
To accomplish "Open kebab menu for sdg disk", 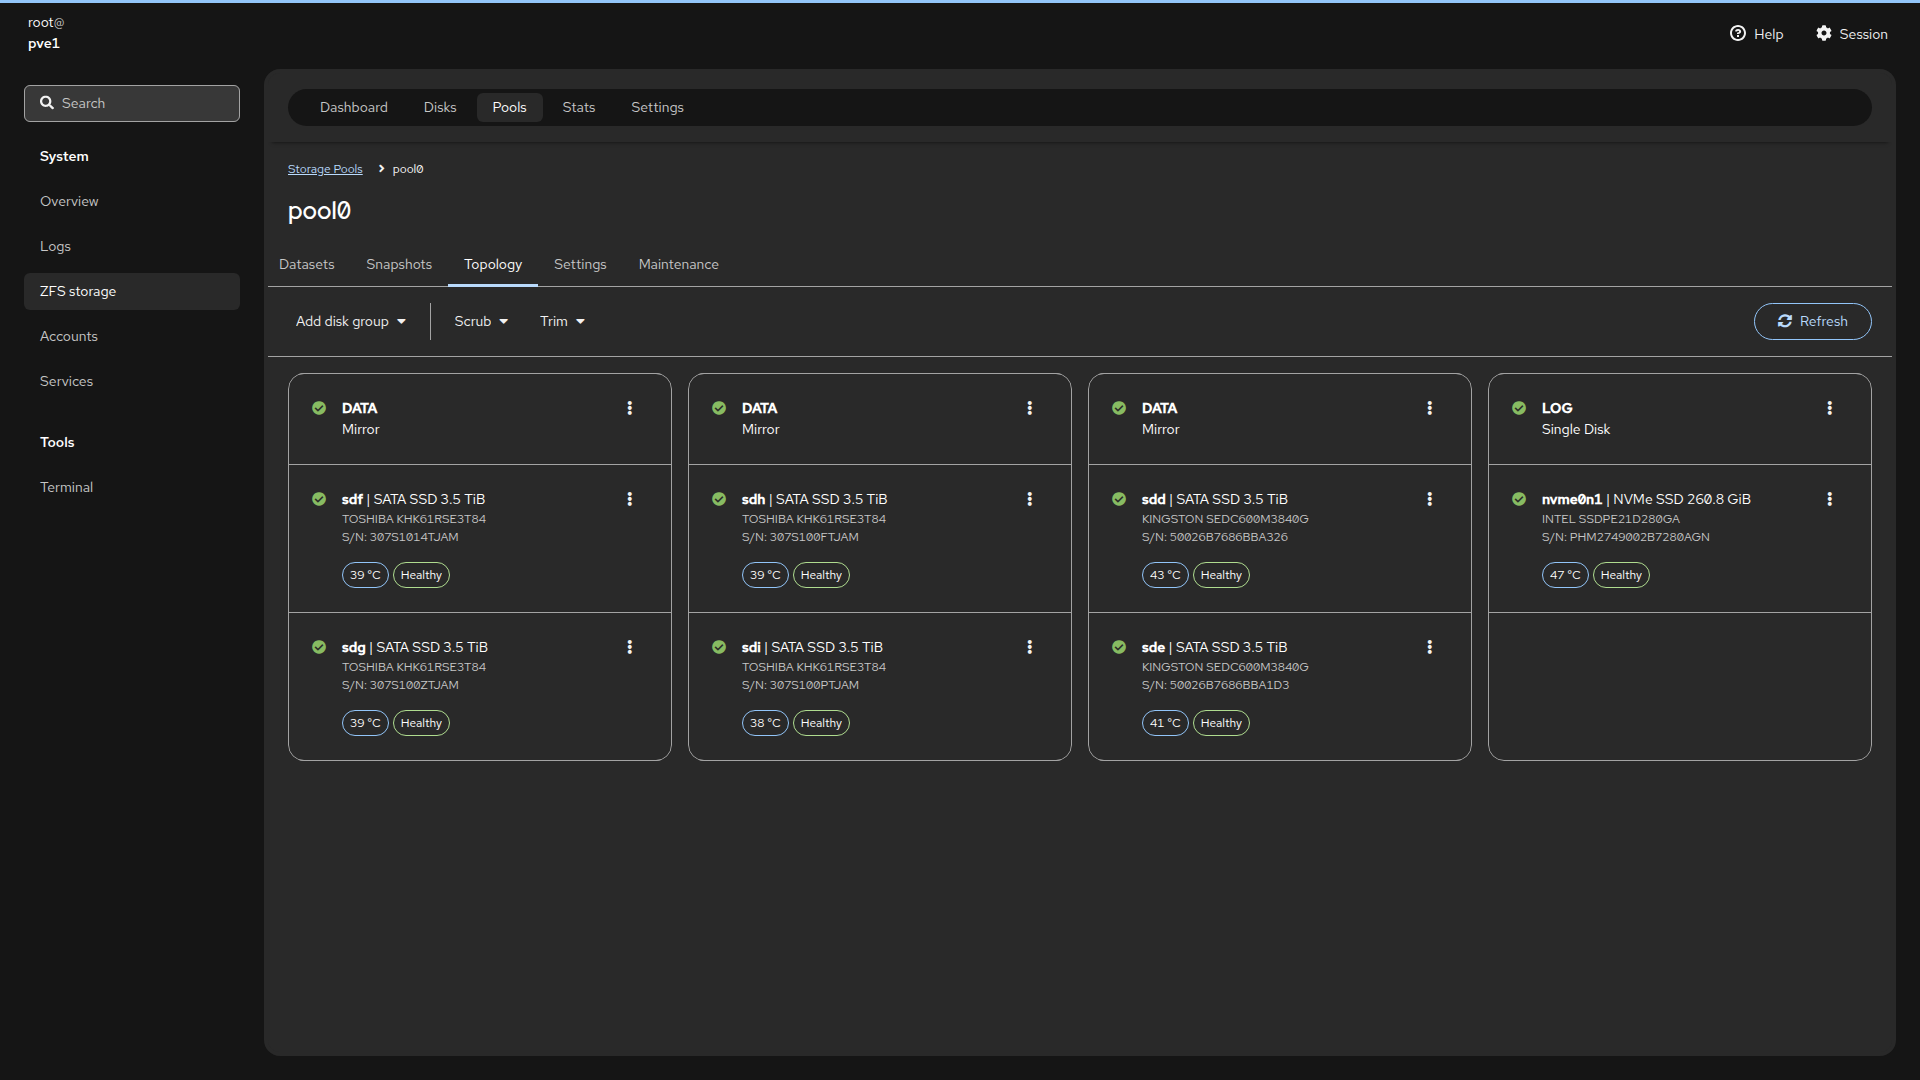I will pos(629,647).
